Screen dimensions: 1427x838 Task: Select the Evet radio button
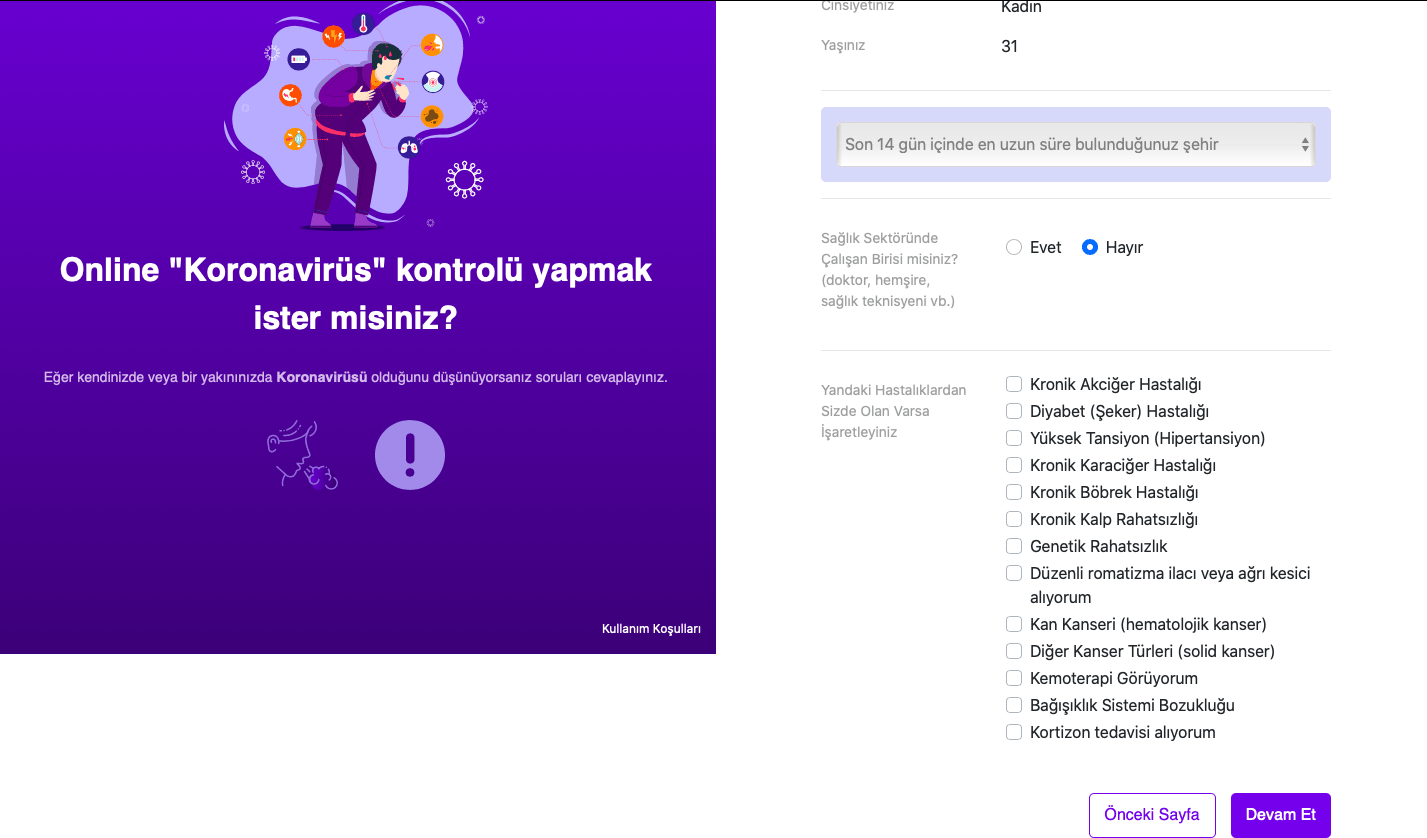pyautogui.click(x=1014, y=247)
